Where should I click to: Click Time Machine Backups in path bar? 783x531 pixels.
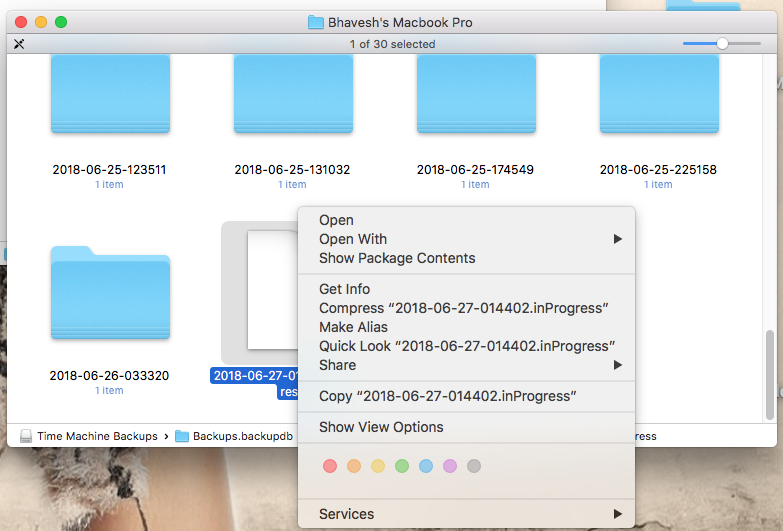click(97, 436)
